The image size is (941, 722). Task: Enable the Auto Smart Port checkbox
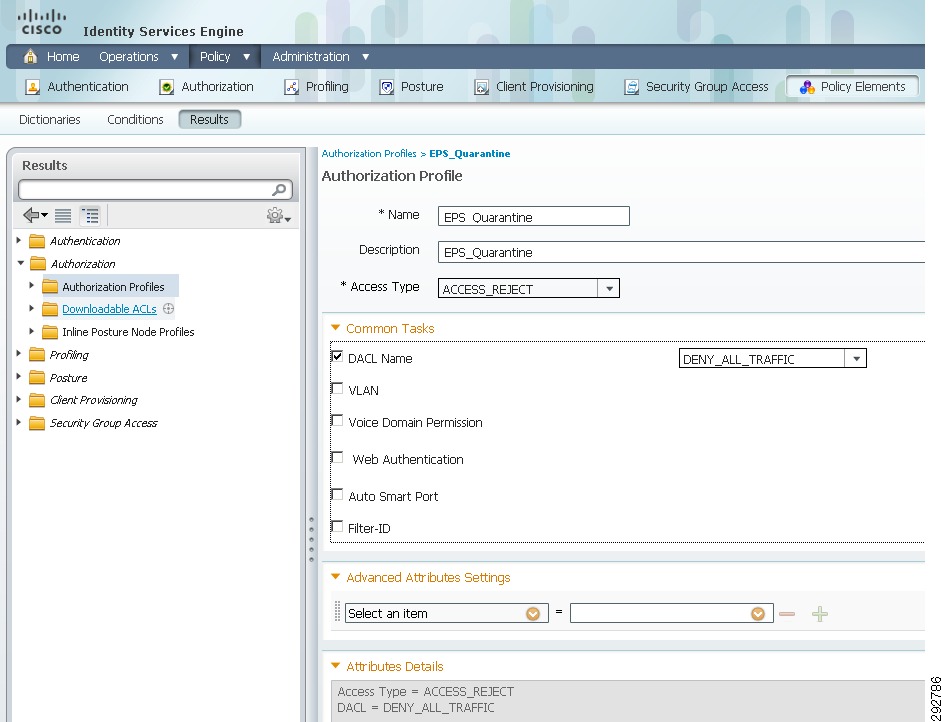coord(337,494)
